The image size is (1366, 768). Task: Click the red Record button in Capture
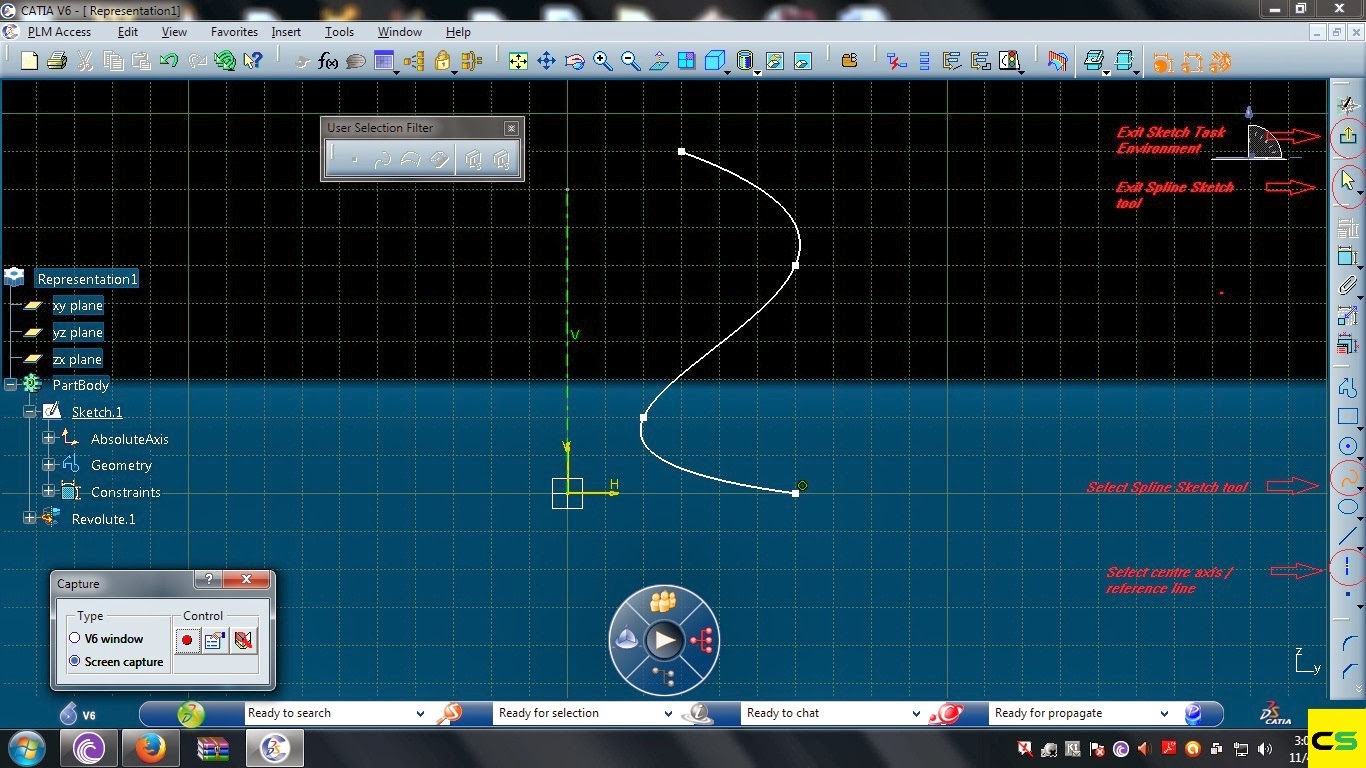187,640
